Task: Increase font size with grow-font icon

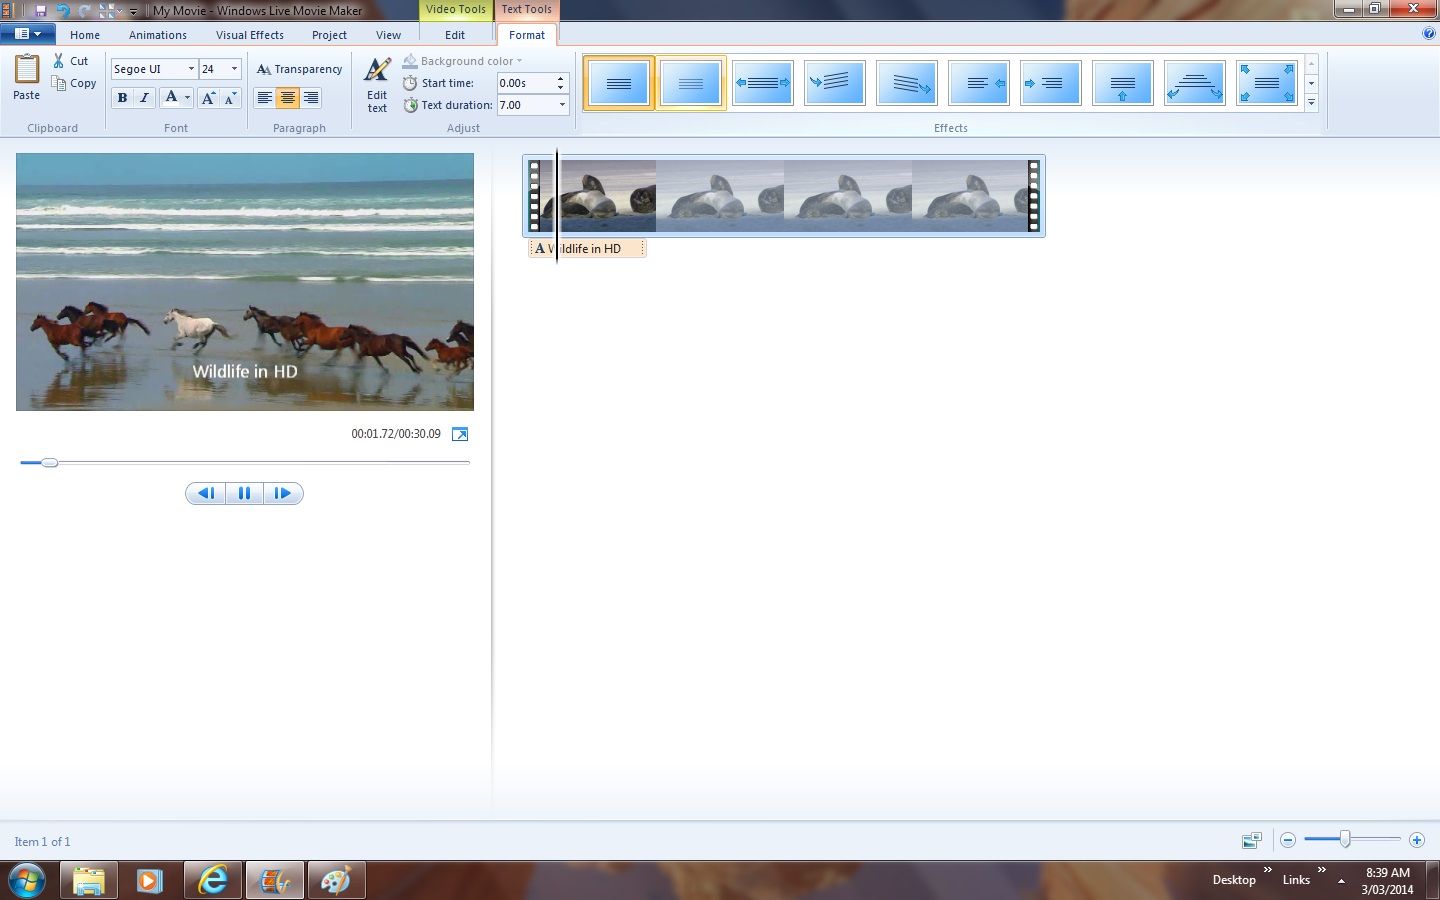Action: click(x=208, y=98)
